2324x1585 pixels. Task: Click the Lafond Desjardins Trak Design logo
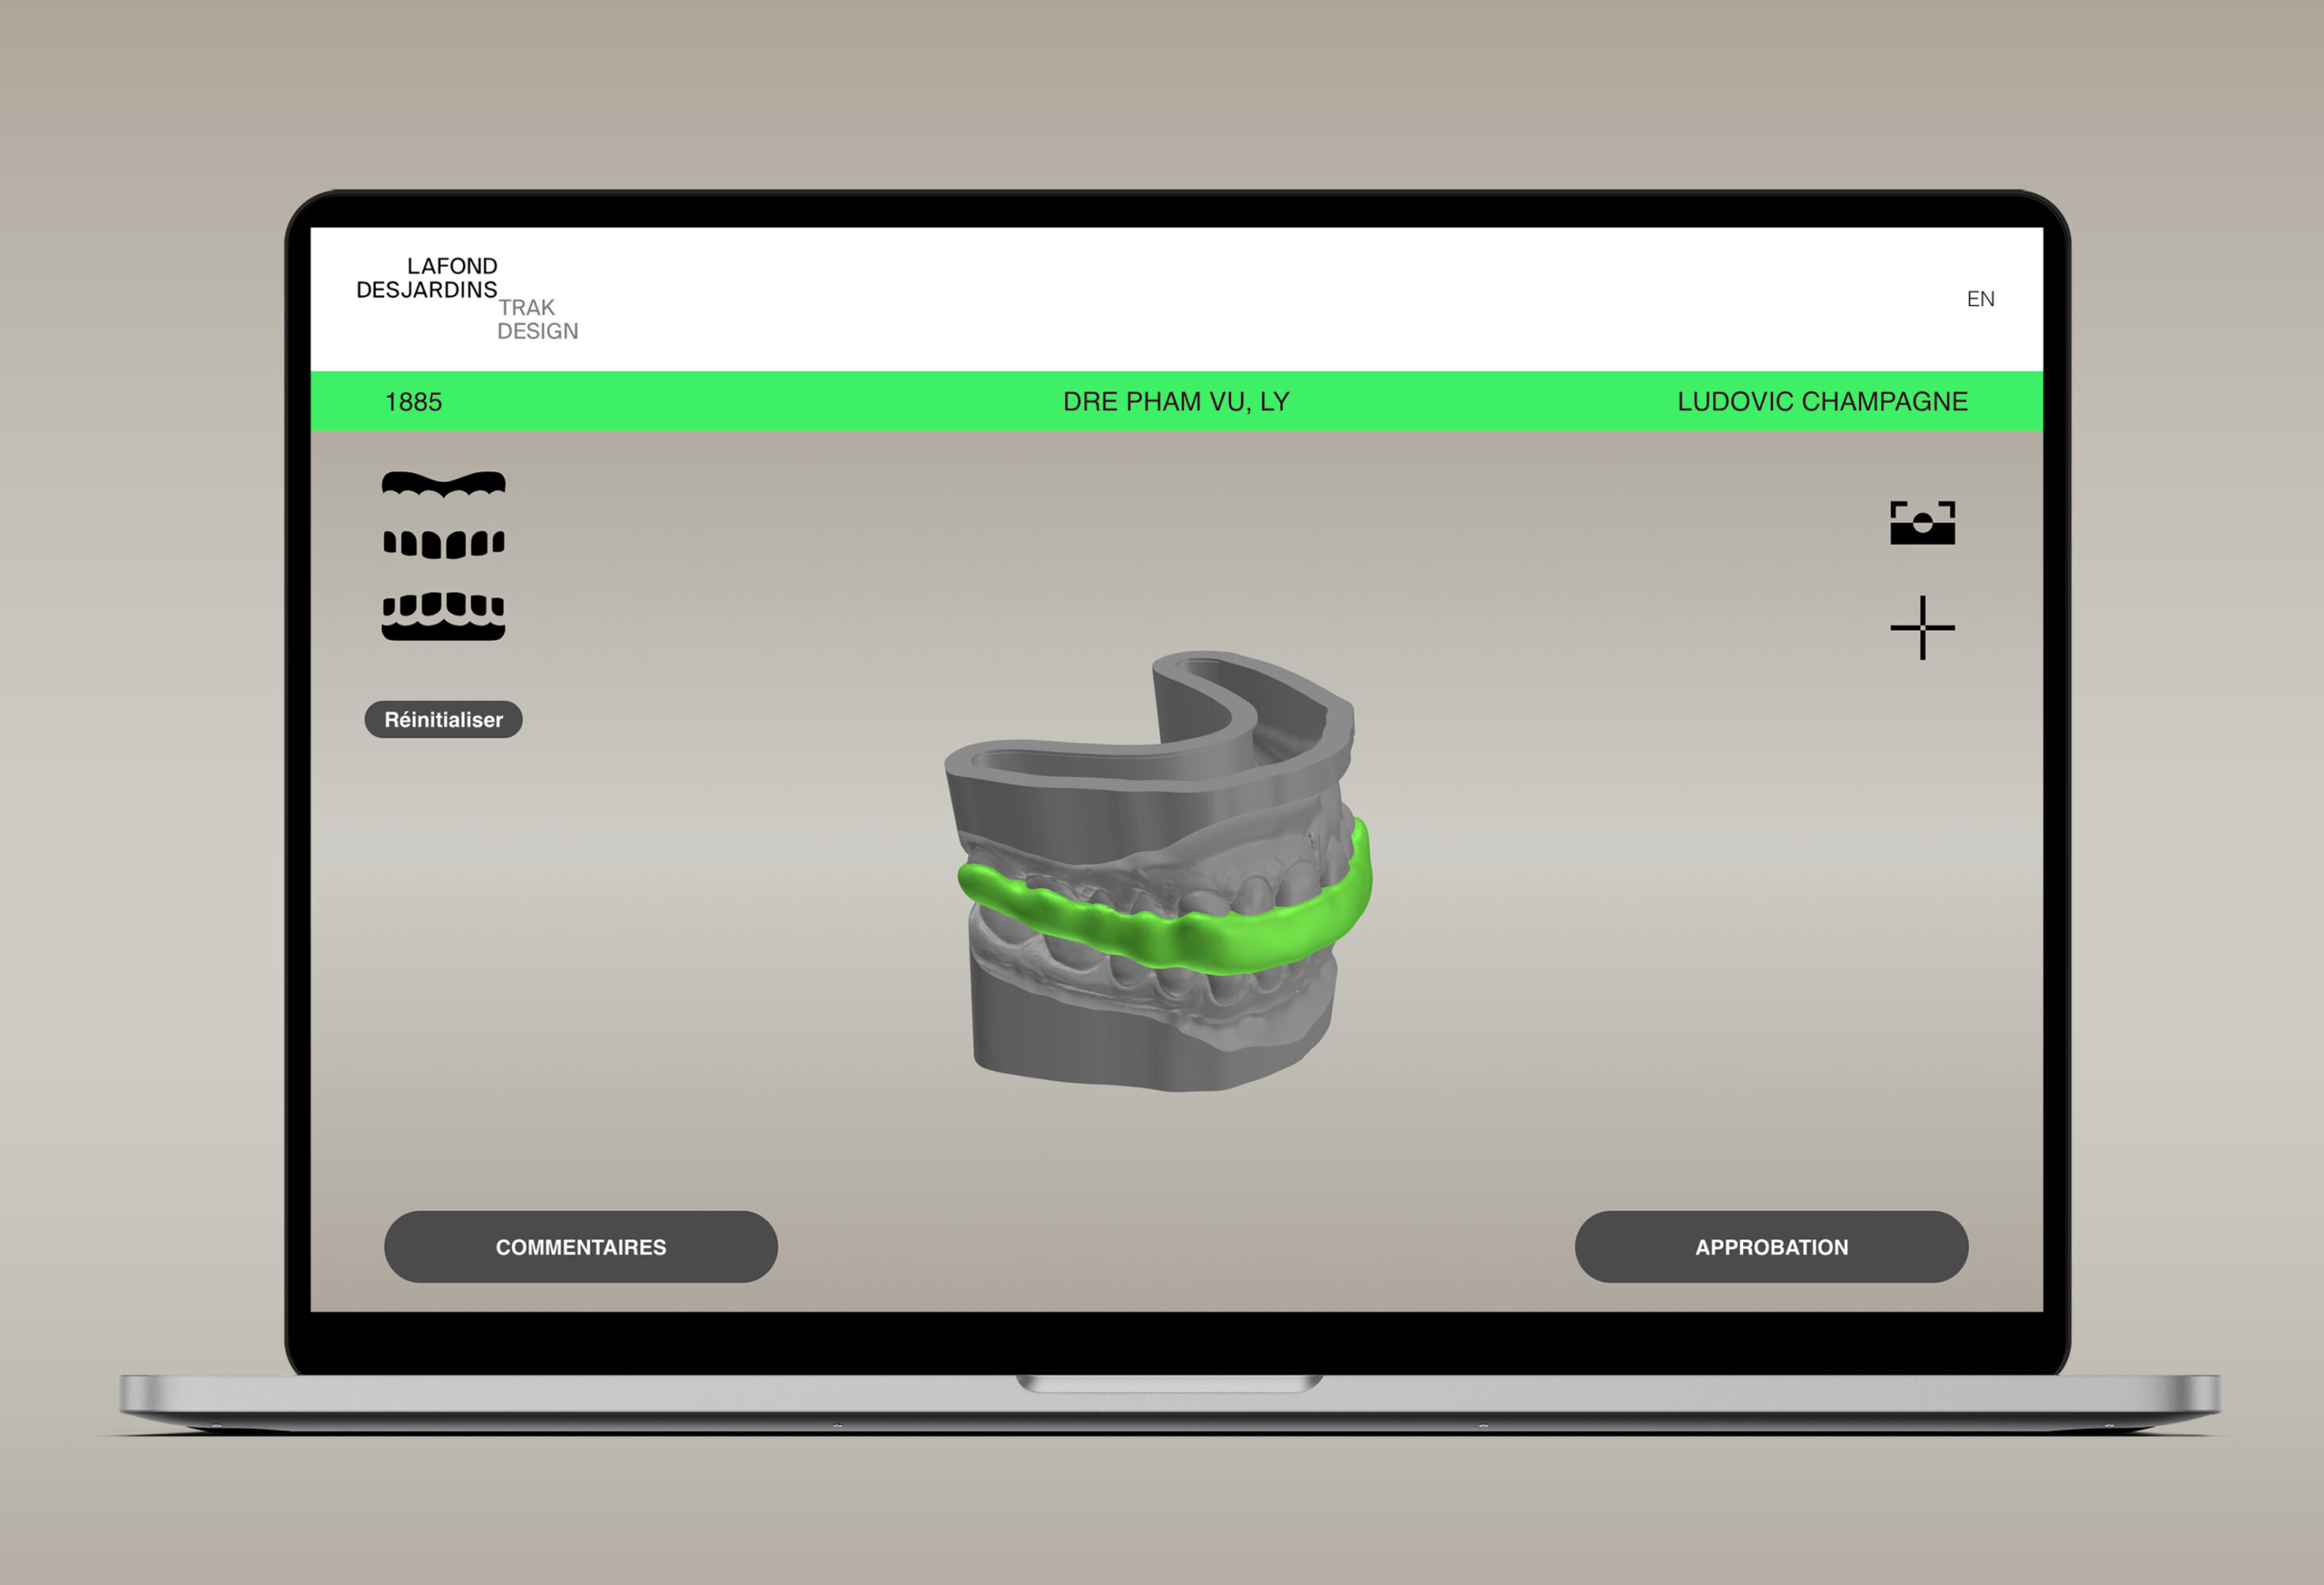click(467, 298)
